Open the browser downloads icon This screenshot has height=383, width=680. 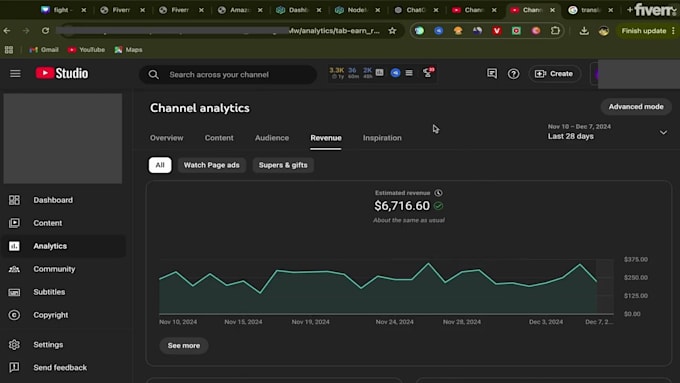click(x=584, y=31)
